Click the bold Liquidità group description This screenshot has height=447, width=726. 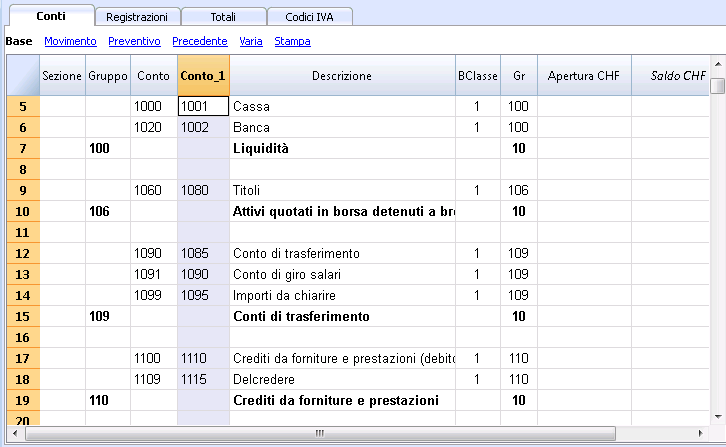pos(342,148)
